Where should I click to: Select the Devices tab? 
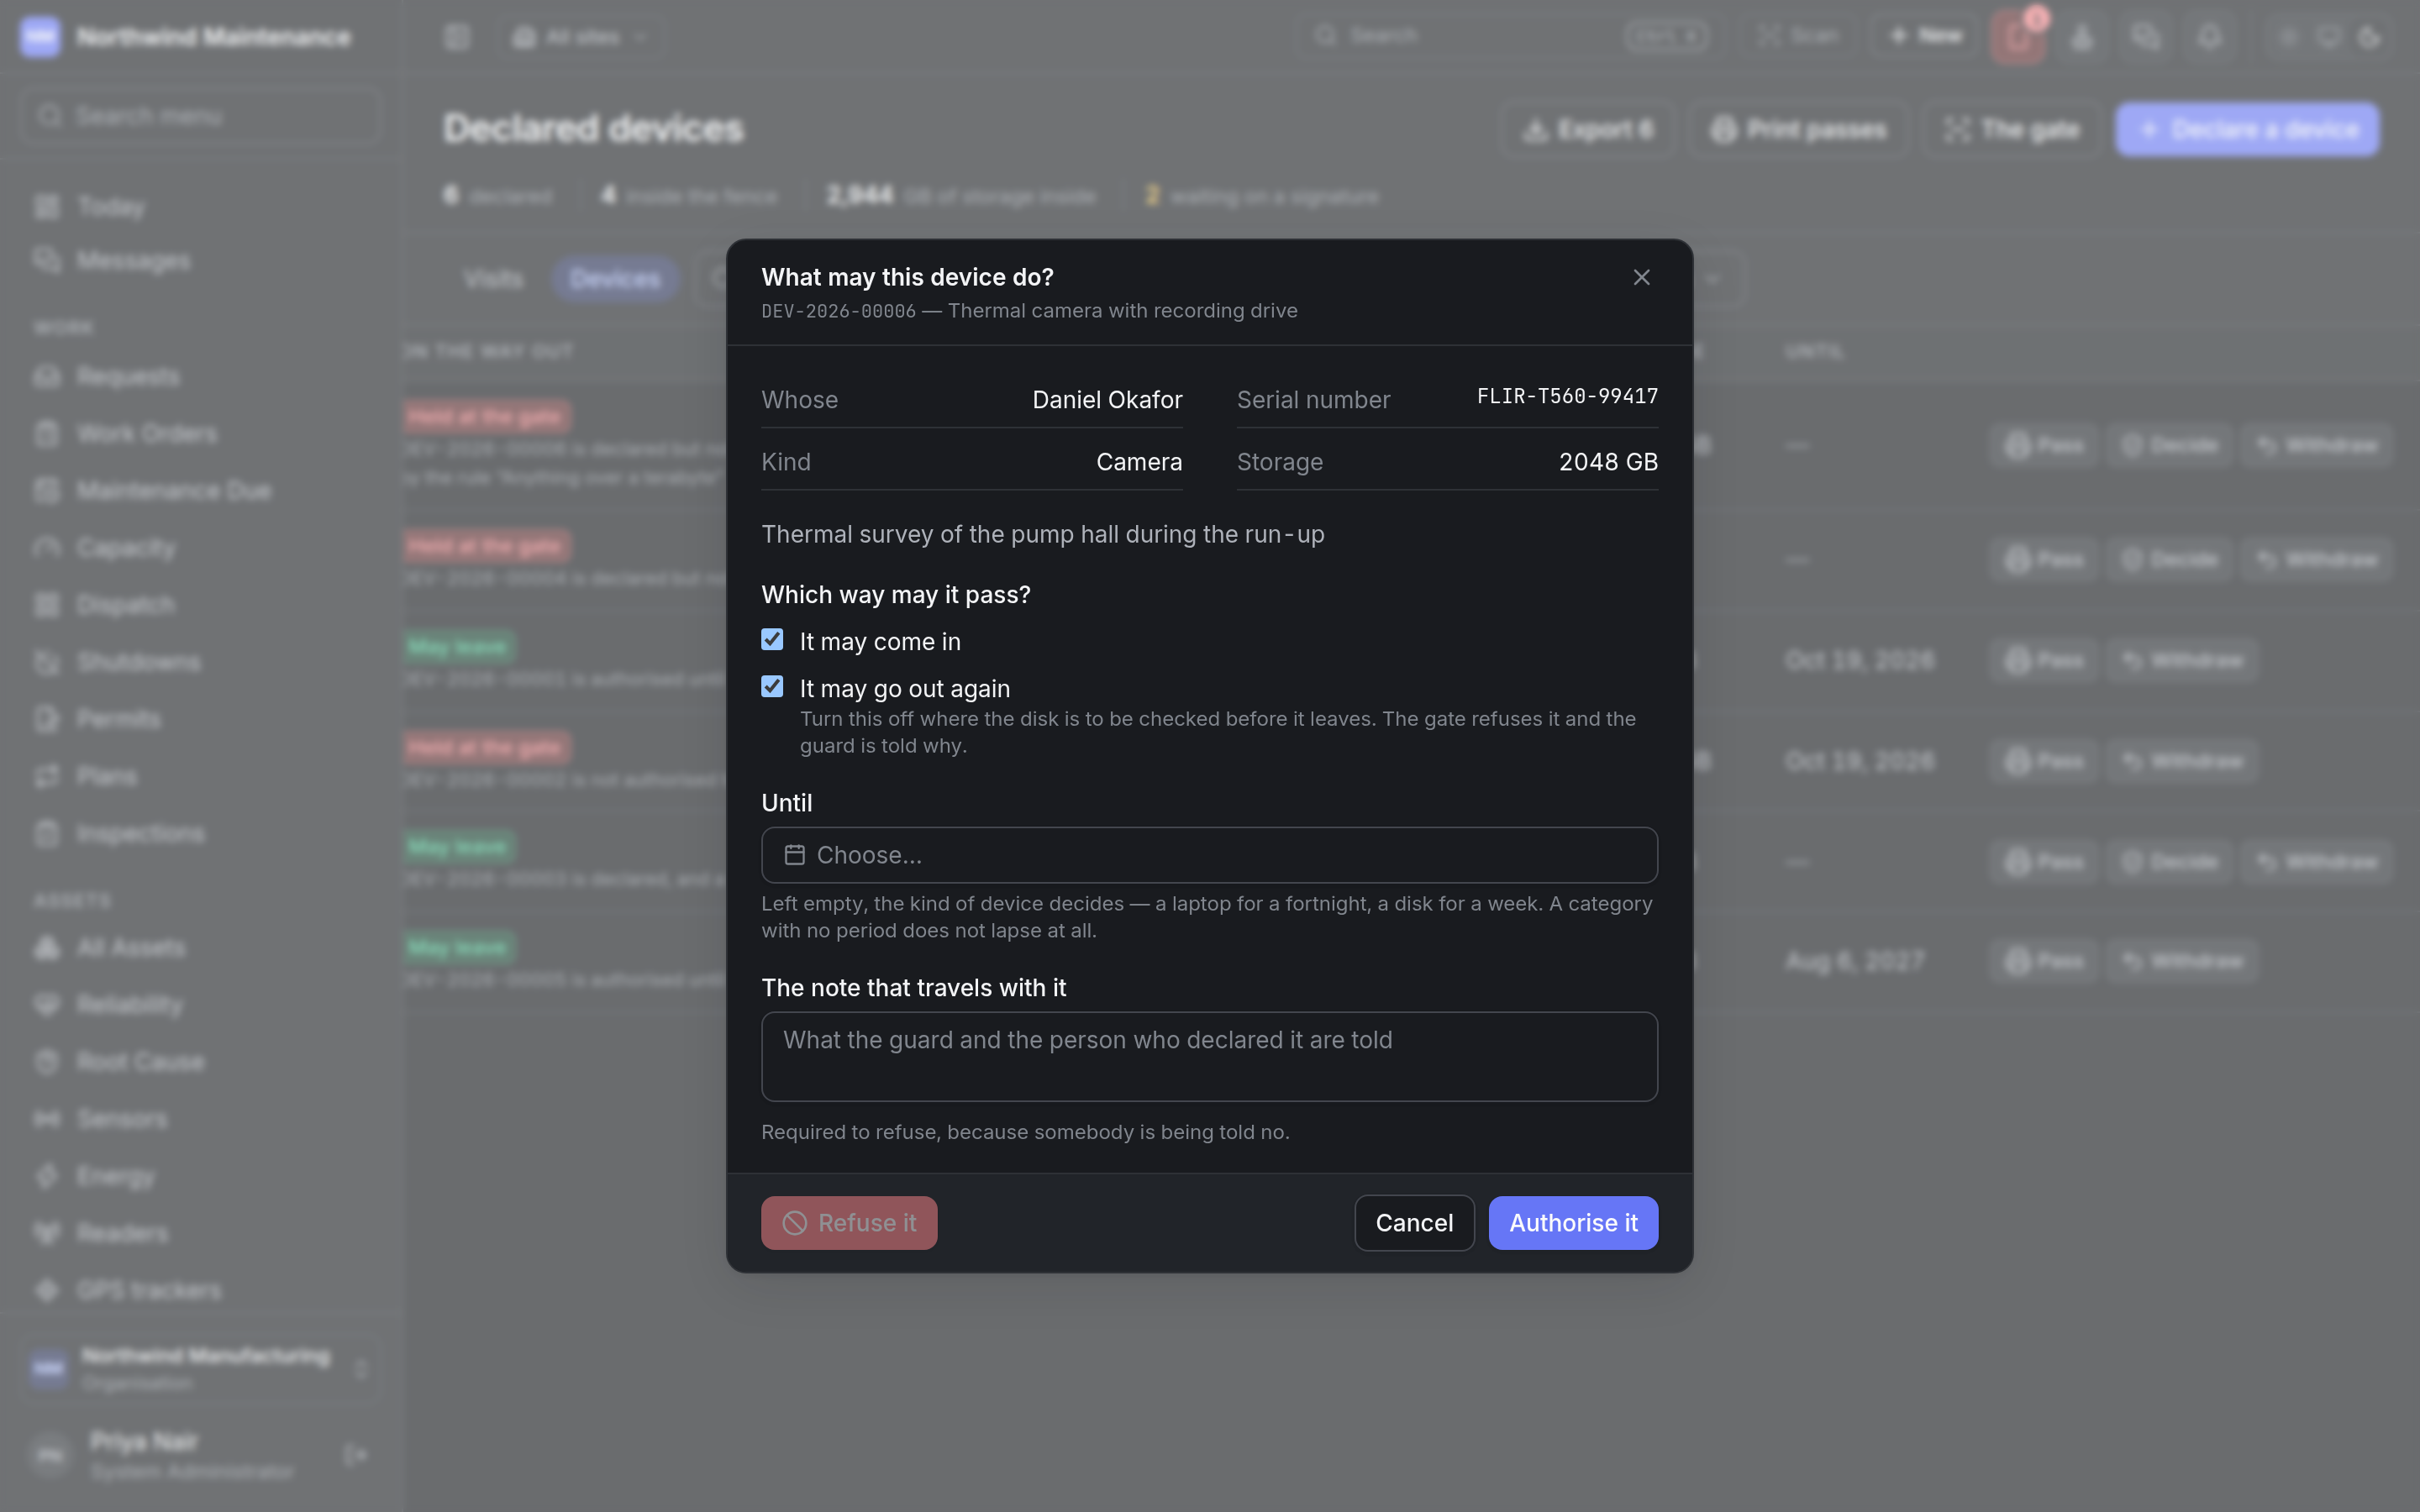pos(615,279)
